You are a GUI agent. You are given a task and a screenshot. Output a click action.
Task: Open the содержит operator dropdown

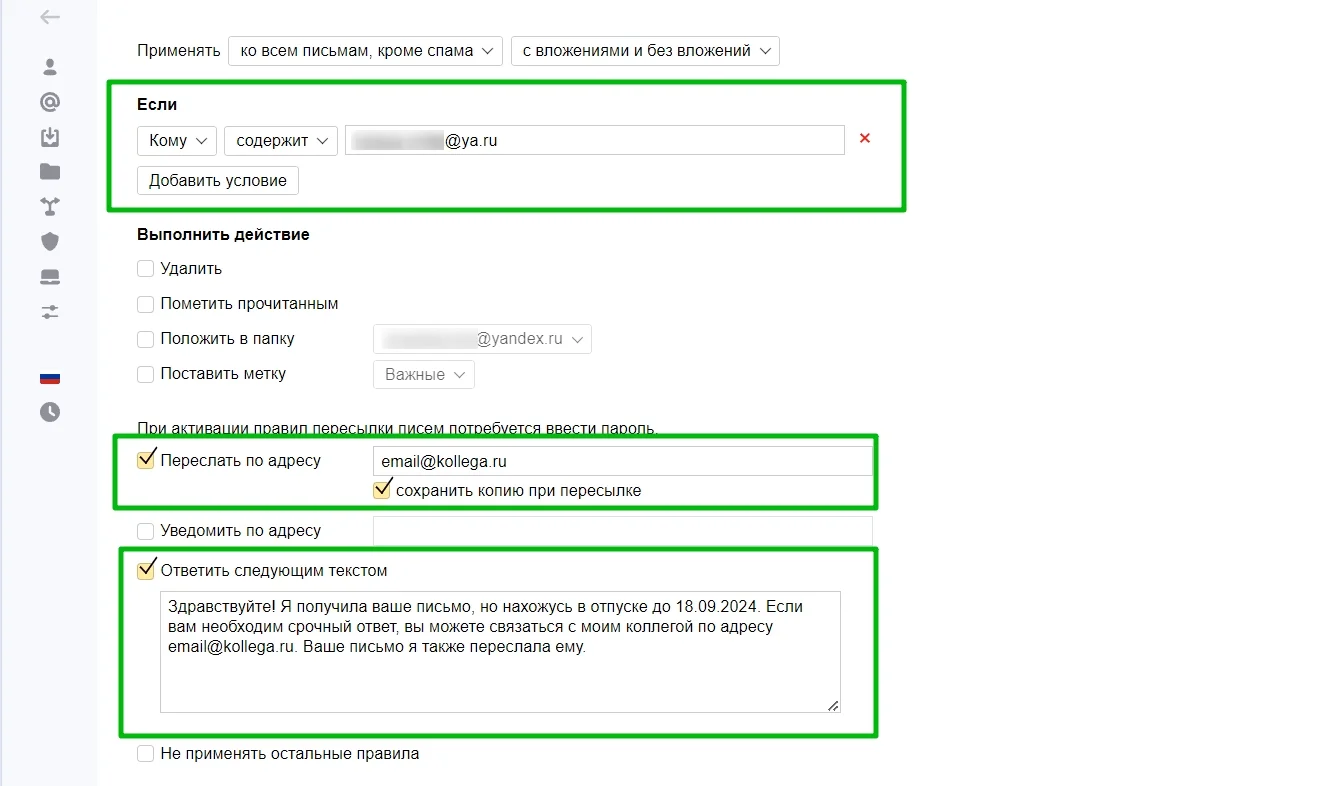point(281,141)
